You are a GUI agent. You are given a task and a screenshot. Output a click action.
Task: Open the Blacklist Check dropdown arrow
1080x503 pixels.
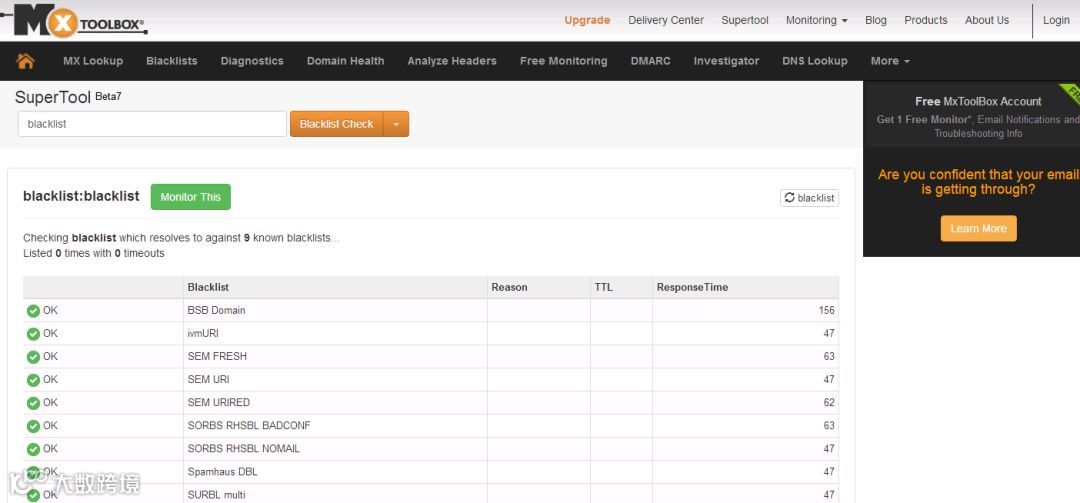pyautogui.click(x=396, y=124)
